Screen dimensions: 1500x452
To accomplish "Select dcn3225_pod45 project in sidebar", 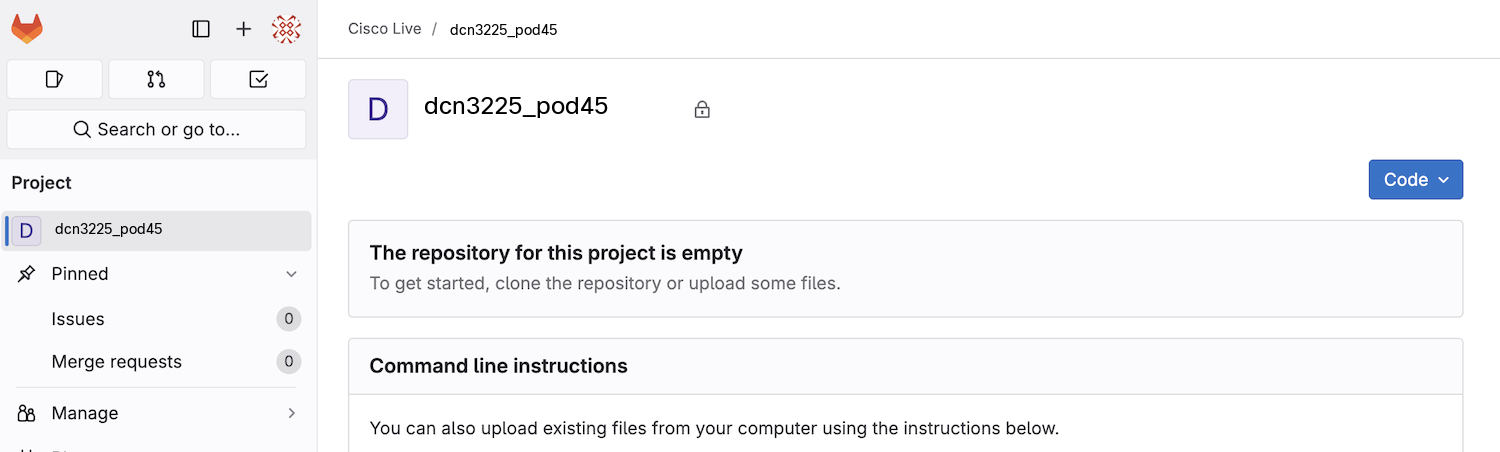I will coord(108,230).
